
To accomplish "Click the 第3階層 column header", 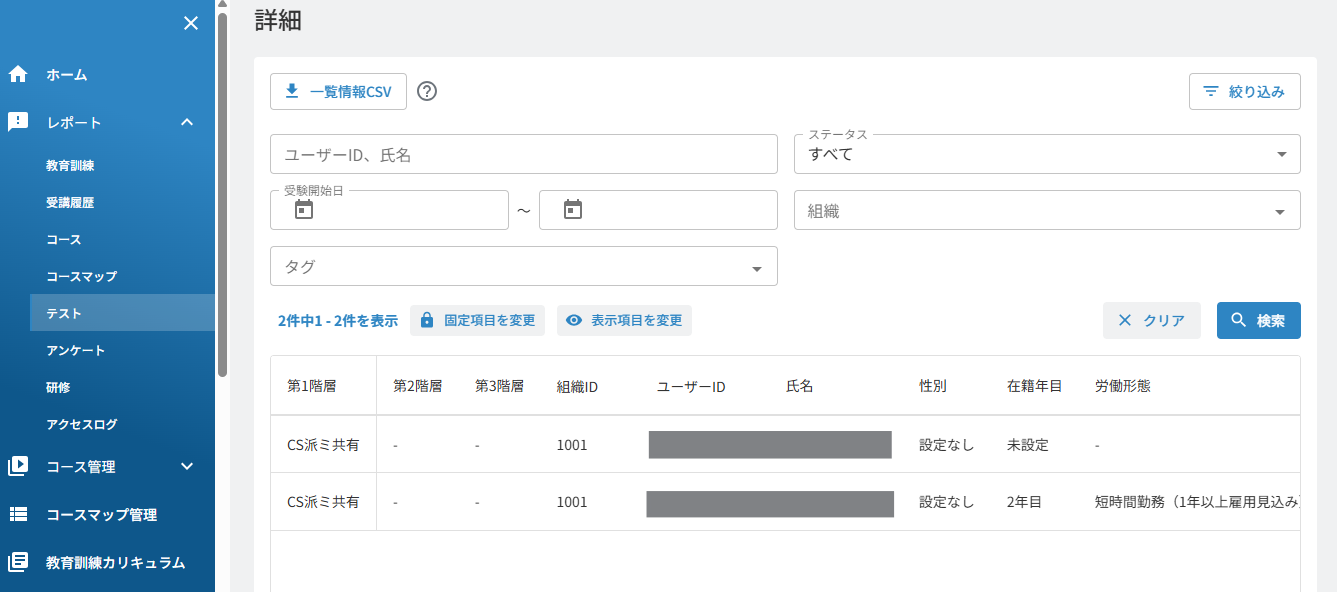I will pos(499,386).
